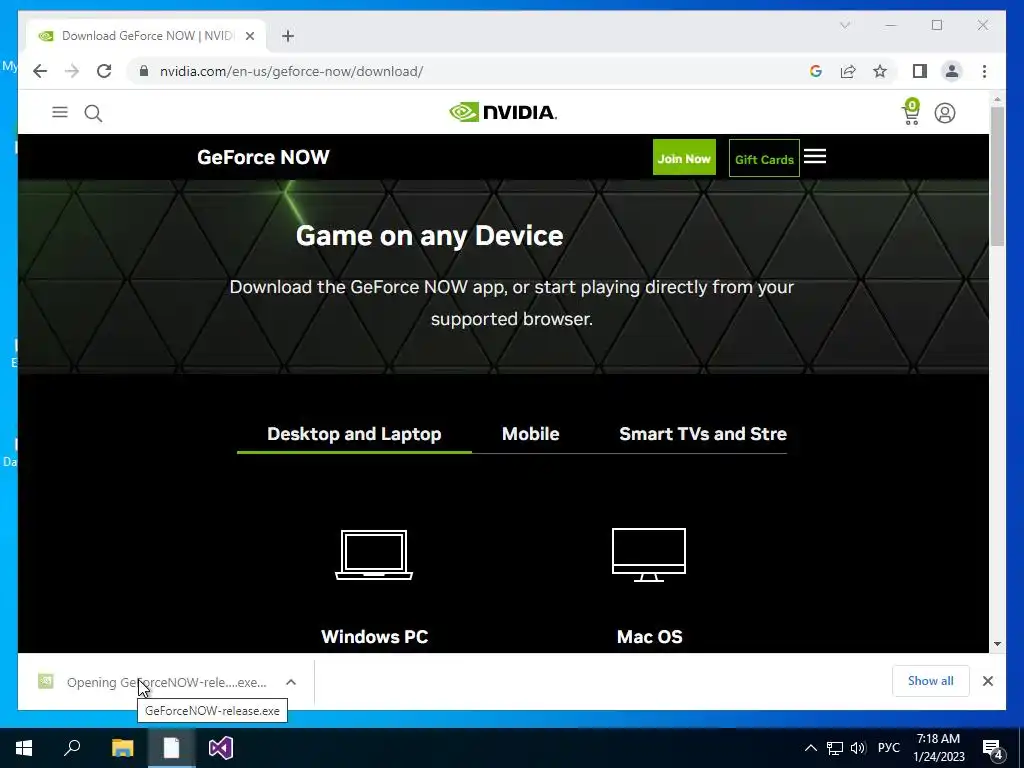Open network status tray icon

tap(835, 748)
